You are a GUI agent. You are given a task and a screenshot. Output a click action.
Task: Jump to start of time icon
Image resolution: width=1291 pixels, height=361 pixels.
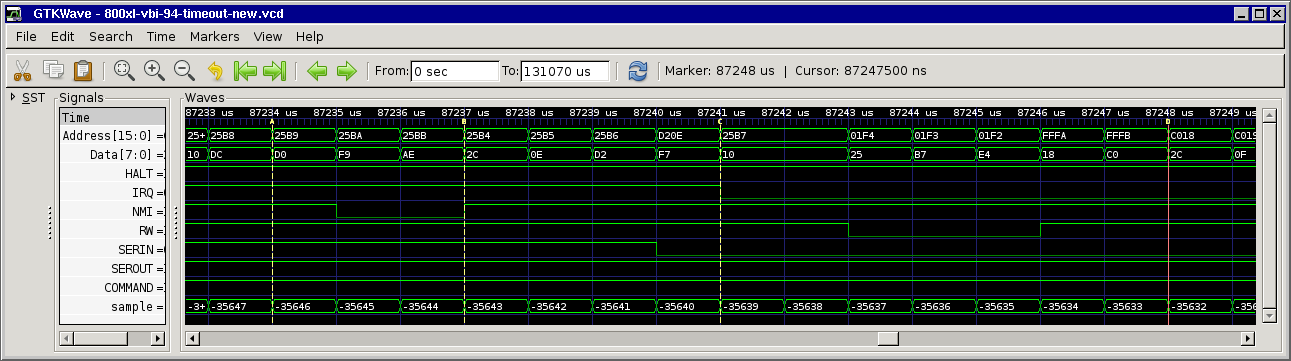pos(244,71)
